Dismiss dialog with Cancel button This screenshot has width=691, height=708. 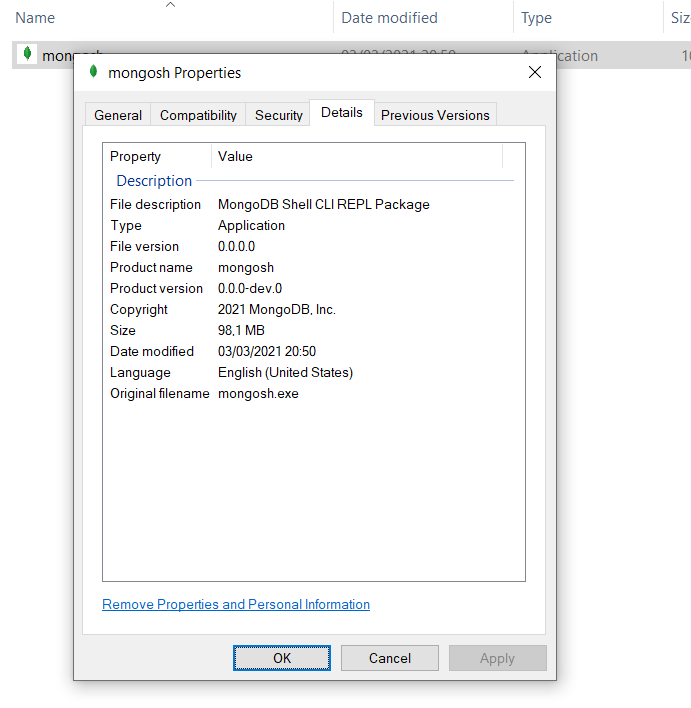[x=390, y=658]
